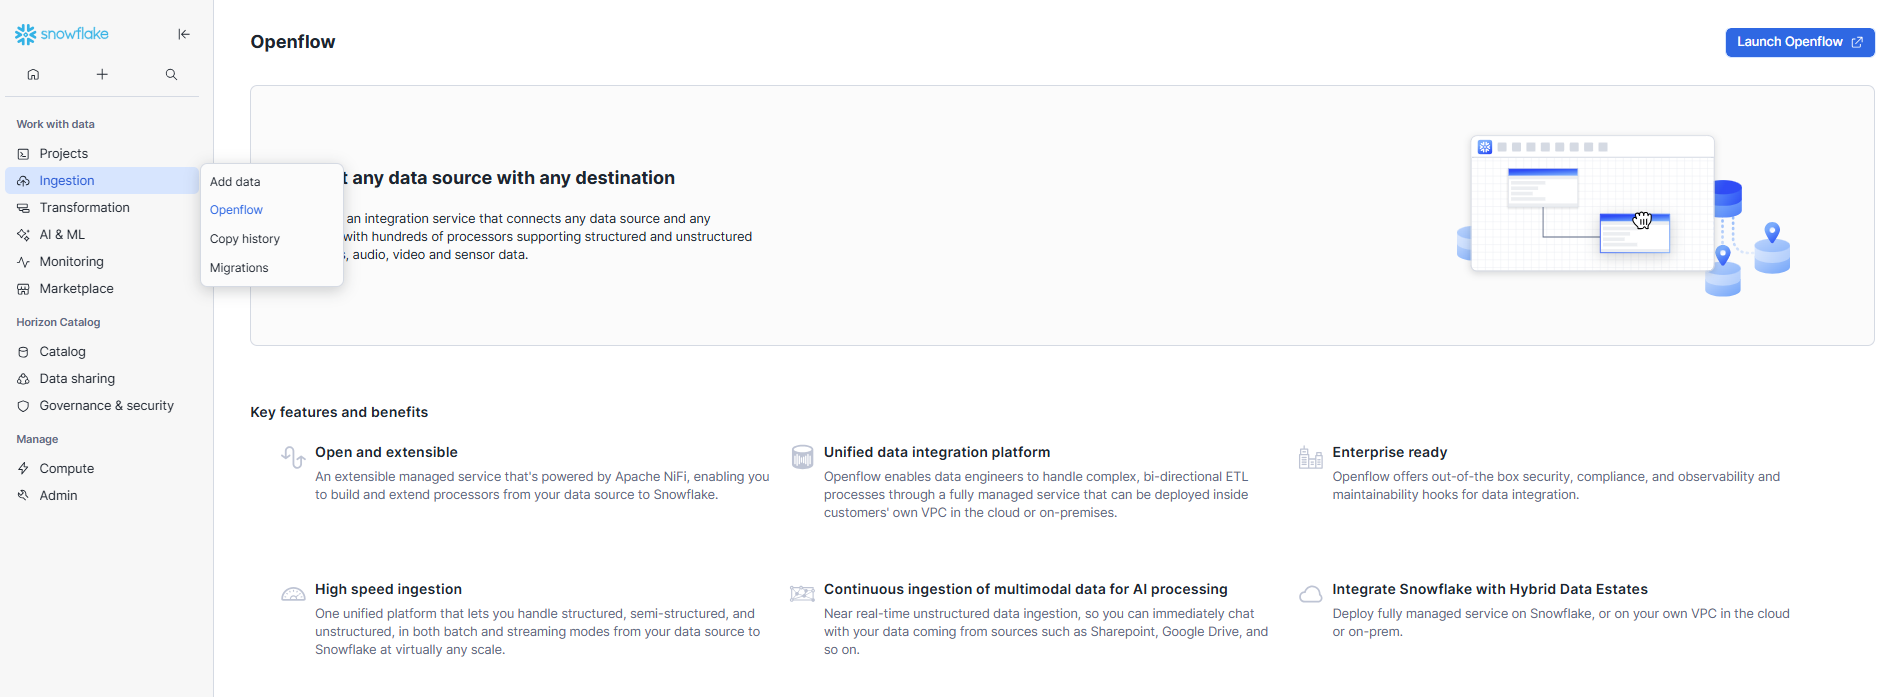The height and width of the screenshot is (697, 1903).
Task: Click the AI & ML sparkle icon
Action: click(24, 235)
